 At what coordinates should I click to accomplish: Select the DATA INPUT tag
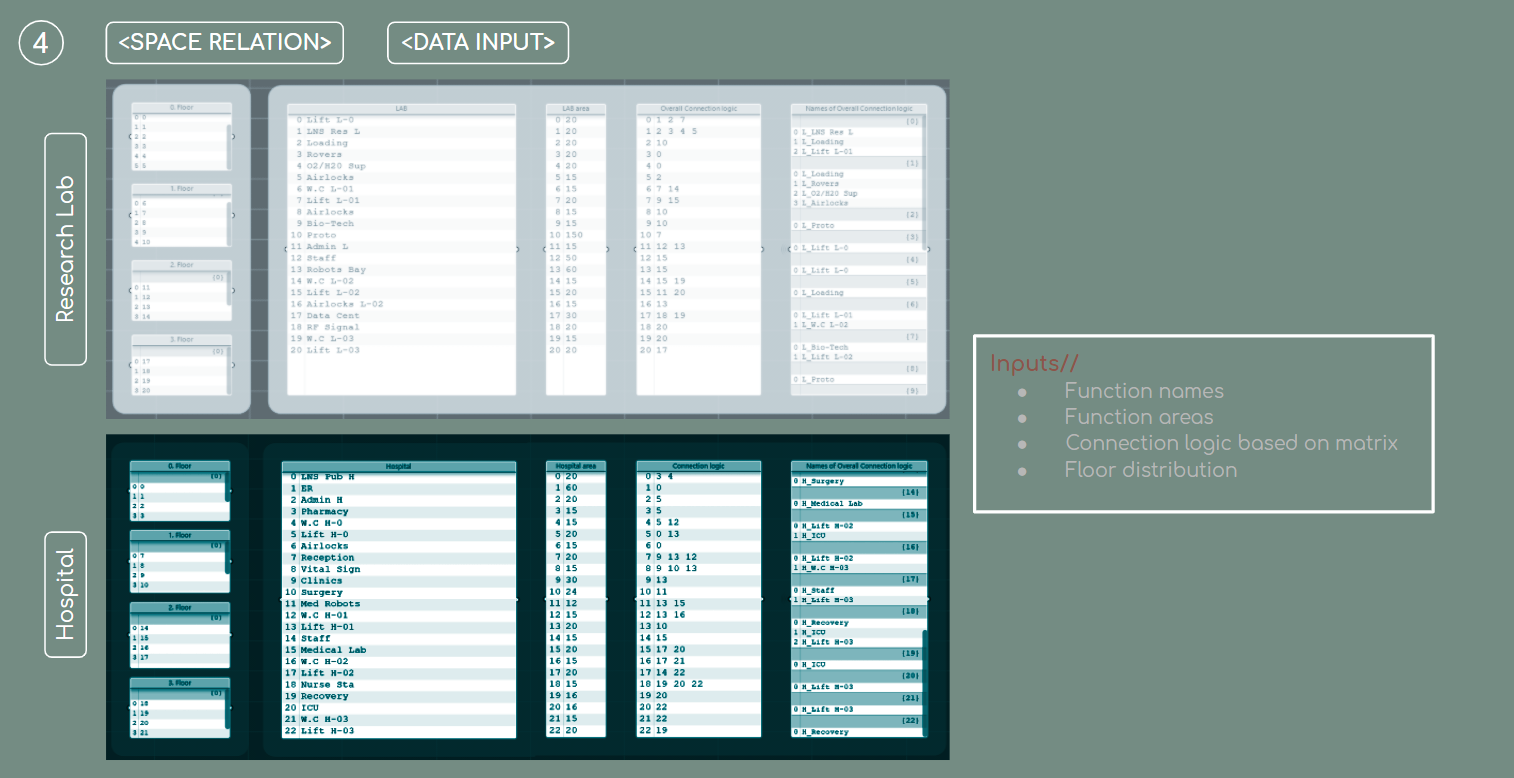478,43
